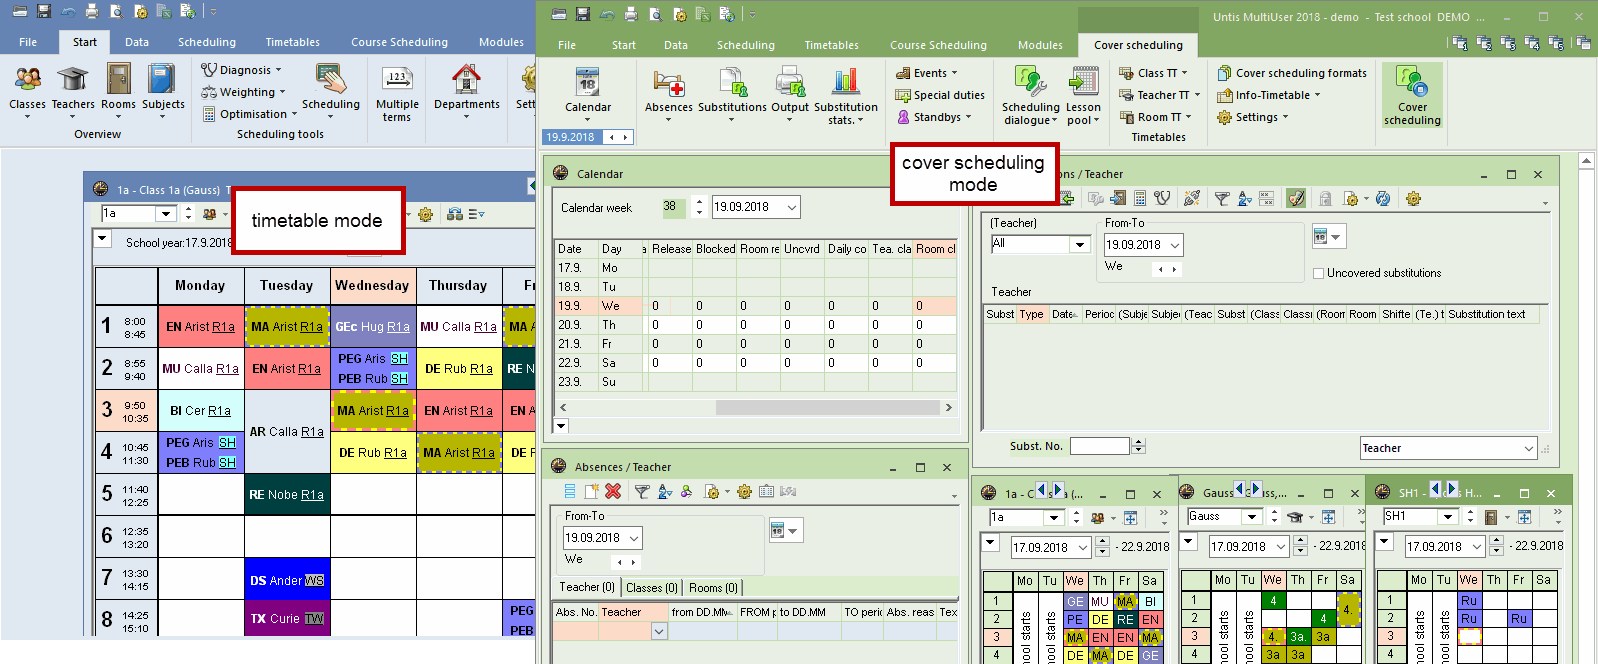This screenshot has width=1598, height=664.
Task: Open File menu in timetable mode window
Action: coord(28,42)
